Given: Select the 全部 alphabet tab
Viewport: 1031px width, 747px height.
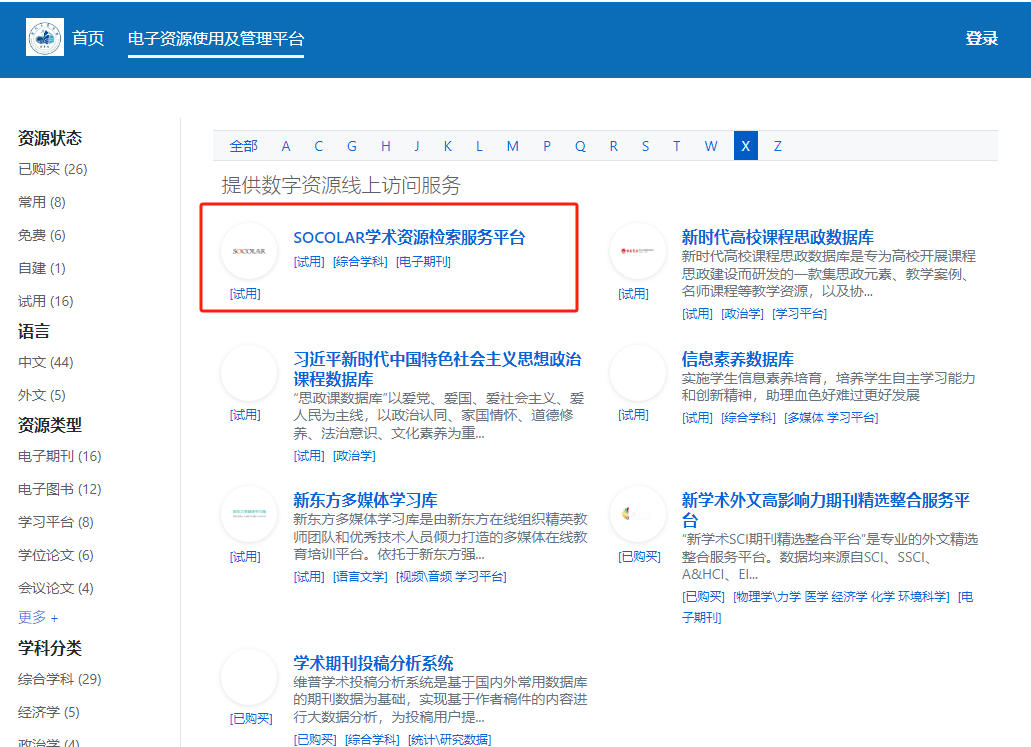Looking at the screenshot, I should pyautogui.click(x=243, y=146).
